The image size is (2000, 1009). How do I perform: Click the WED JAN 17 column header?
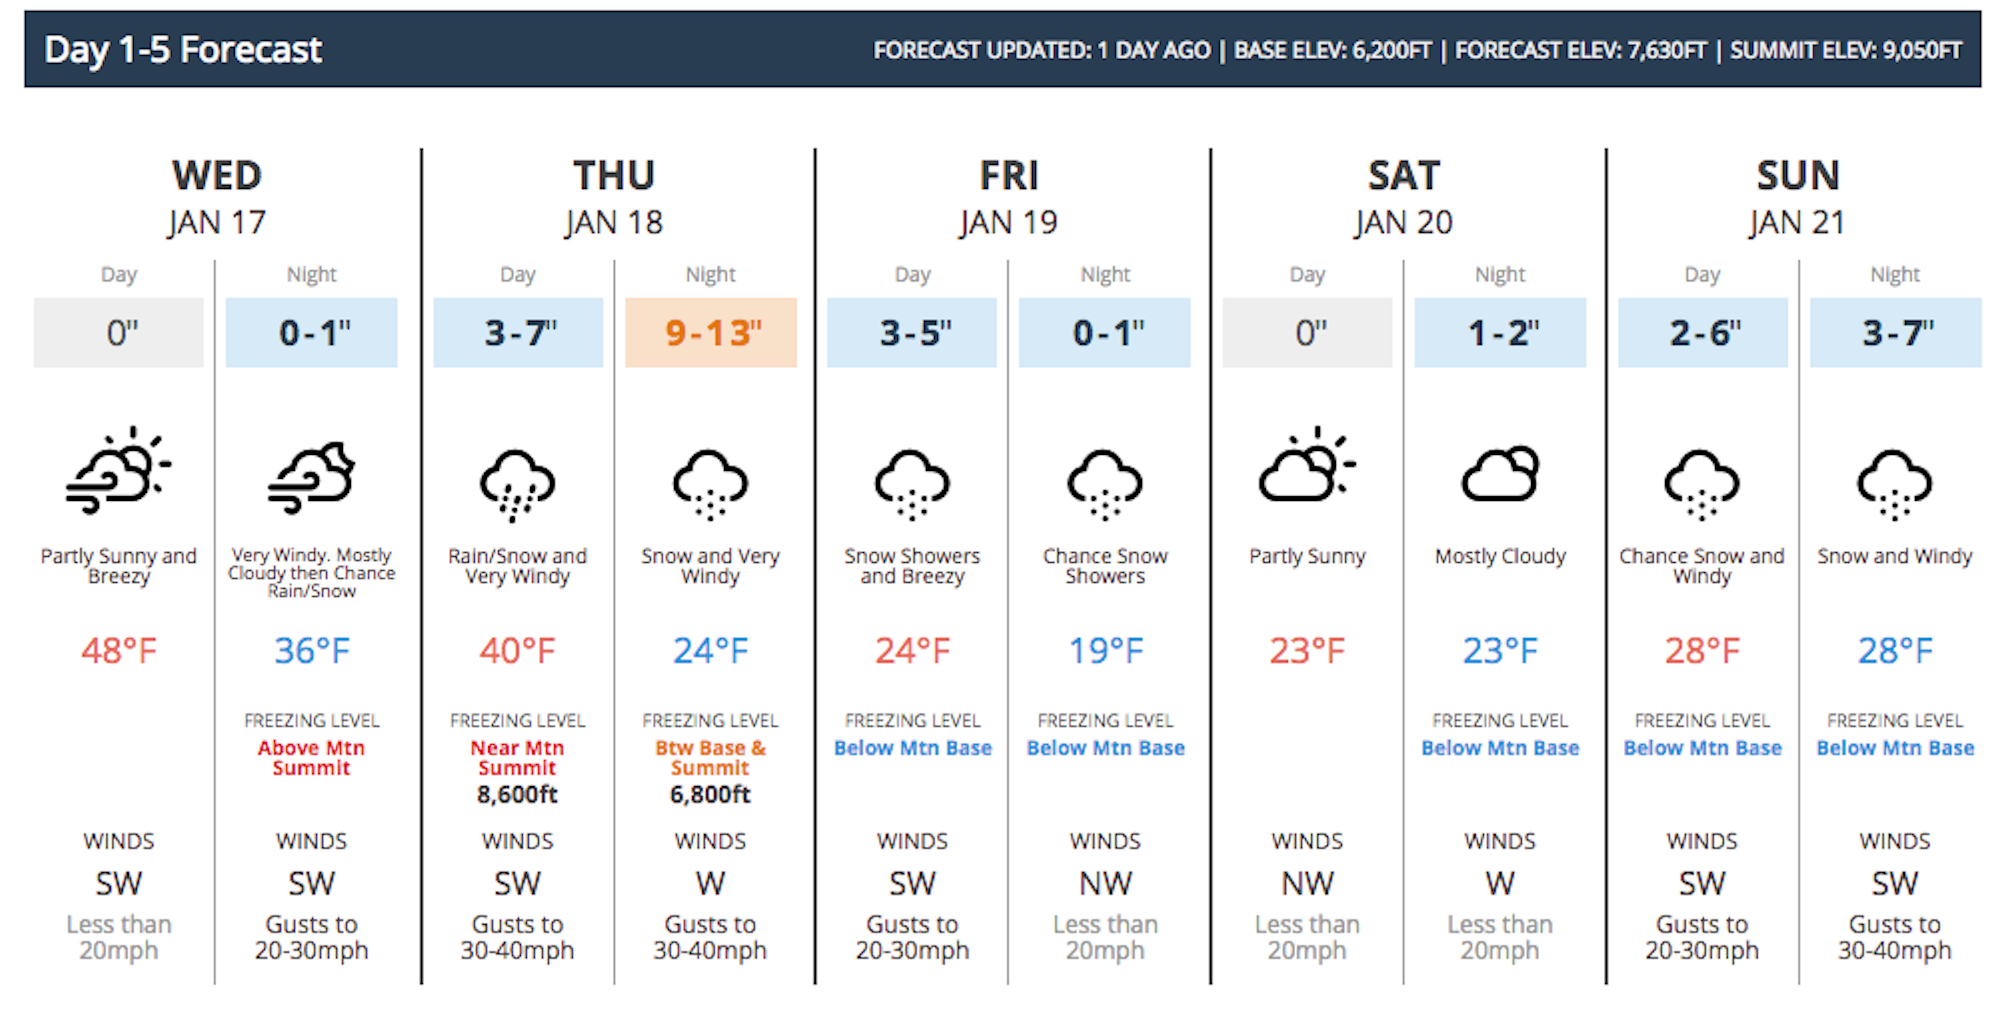tap(217, 198)
